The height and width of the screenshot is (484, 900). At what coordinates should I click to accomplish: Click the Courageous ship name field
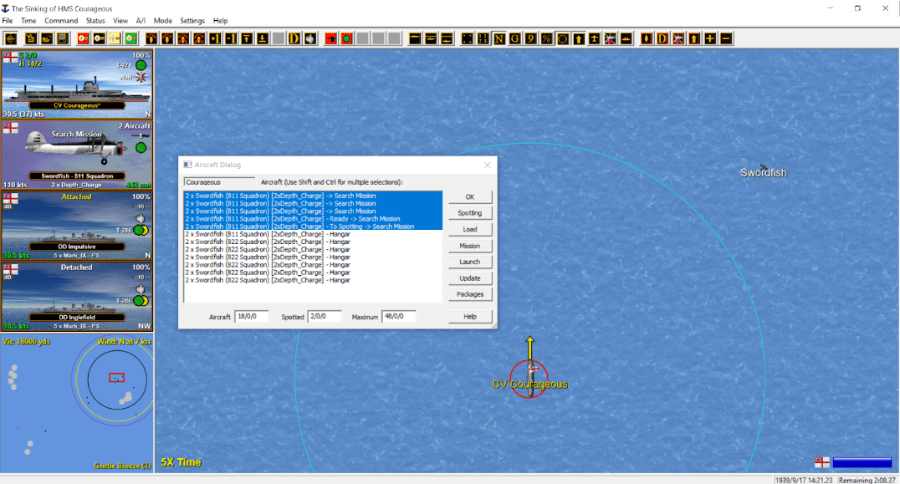coord(219,182)
